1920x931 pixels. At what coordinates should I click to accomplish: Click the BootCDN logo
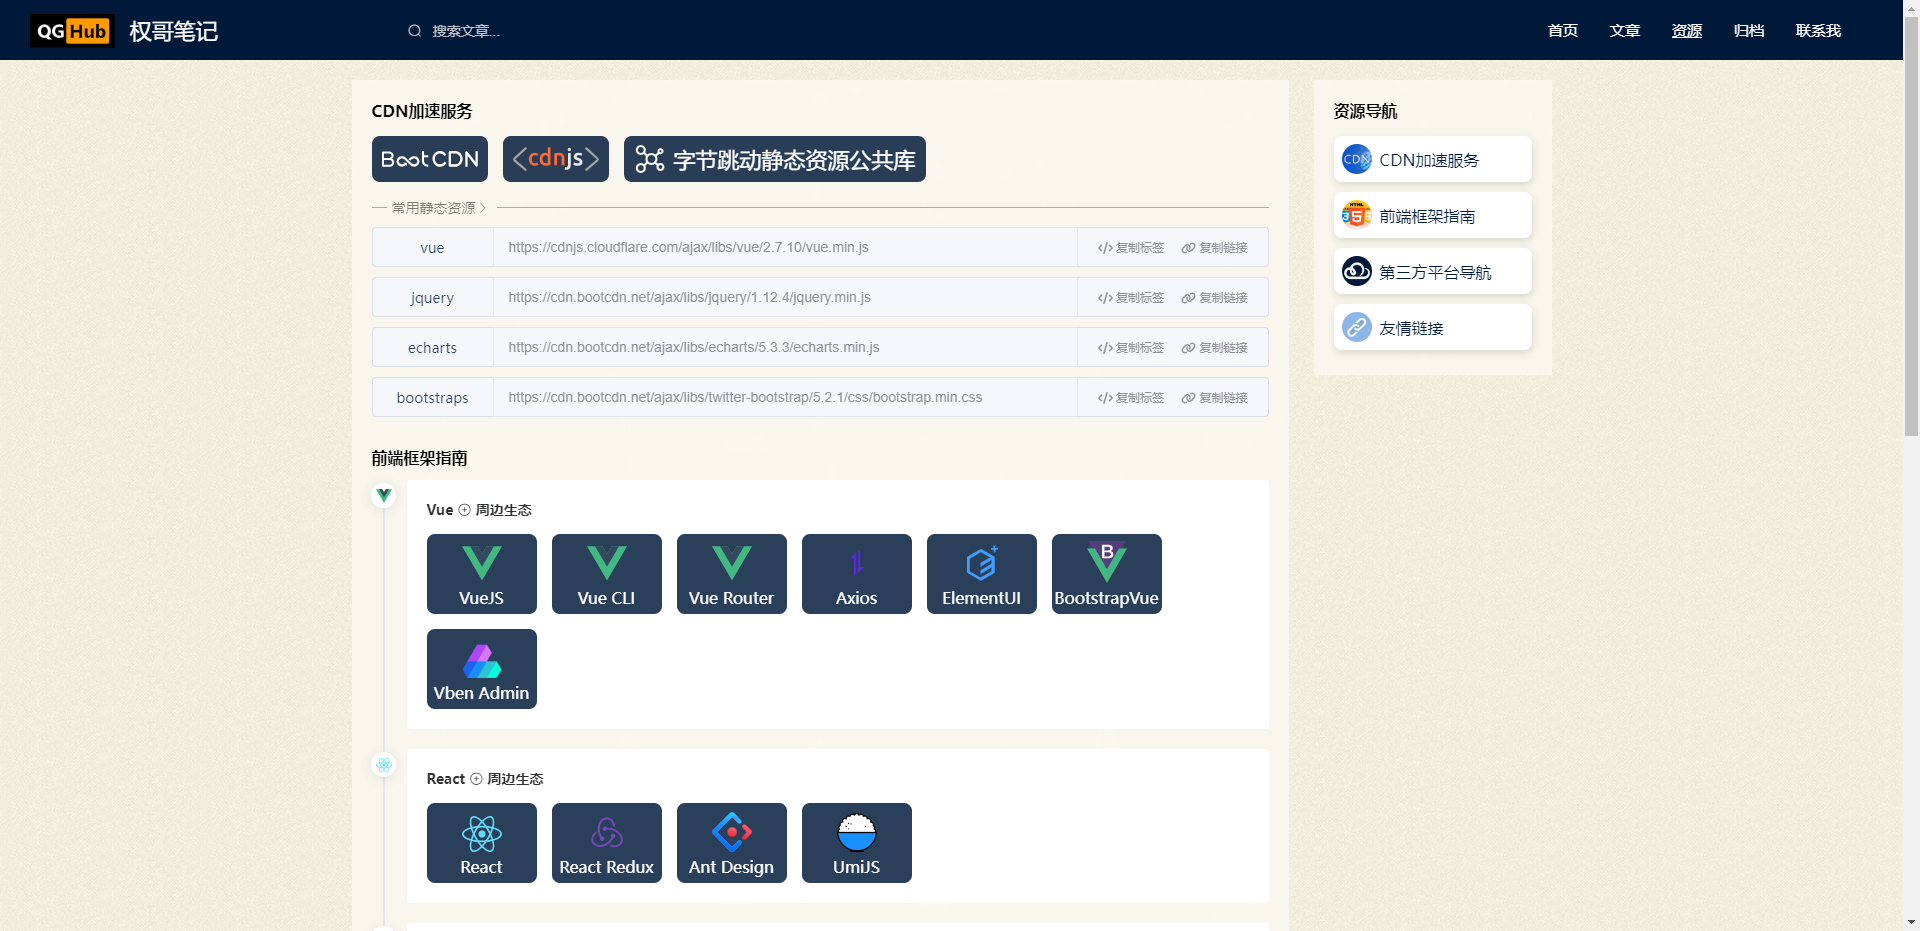pyautogui.click(x=429, y=159)
